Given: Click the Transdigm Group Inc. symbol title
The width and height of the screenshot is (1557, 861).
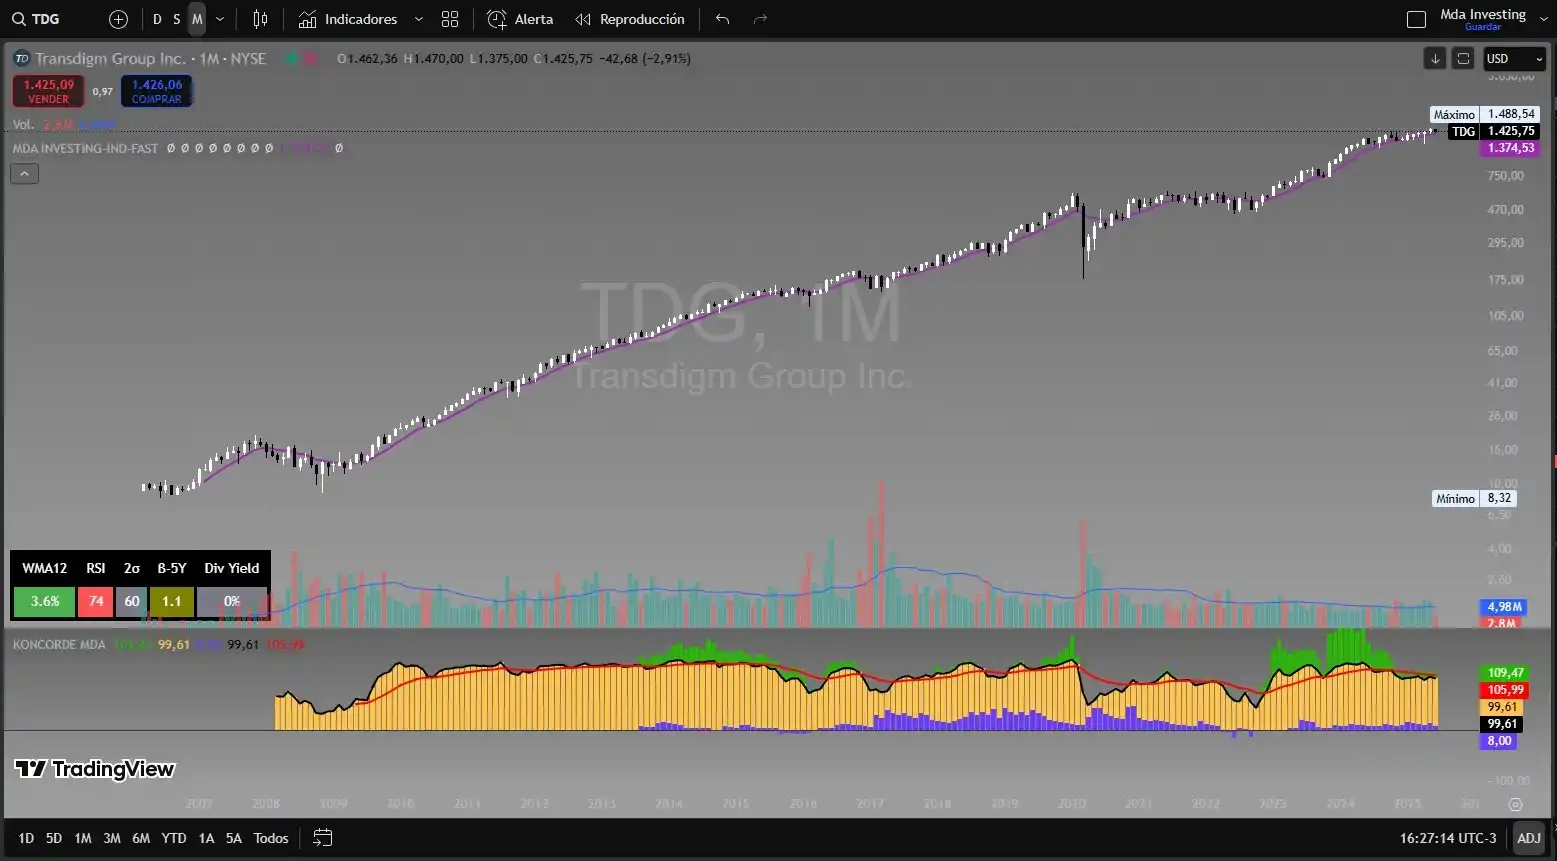Looking at the screenshot, I should 111,59.
